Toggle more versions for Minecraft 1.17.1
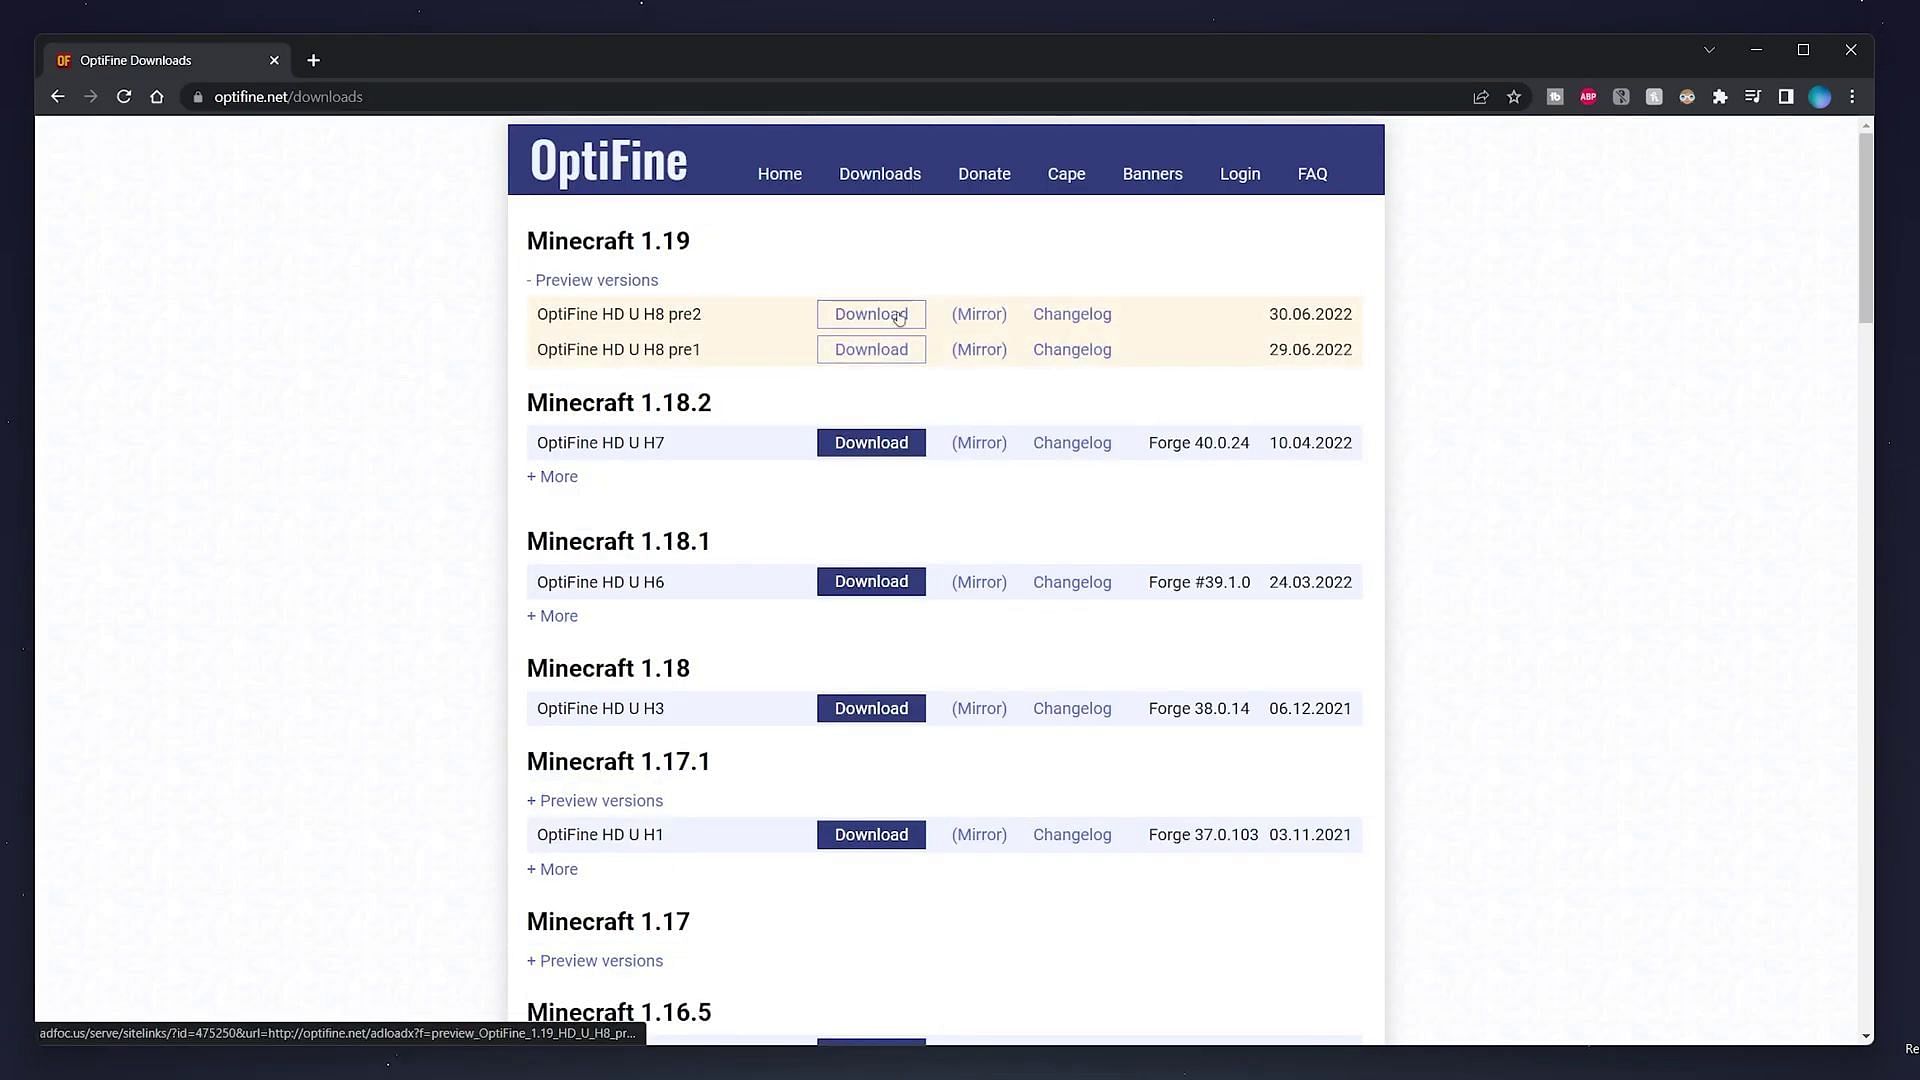This screenshot has width=1920, height=1080. [x=553, y=868]
